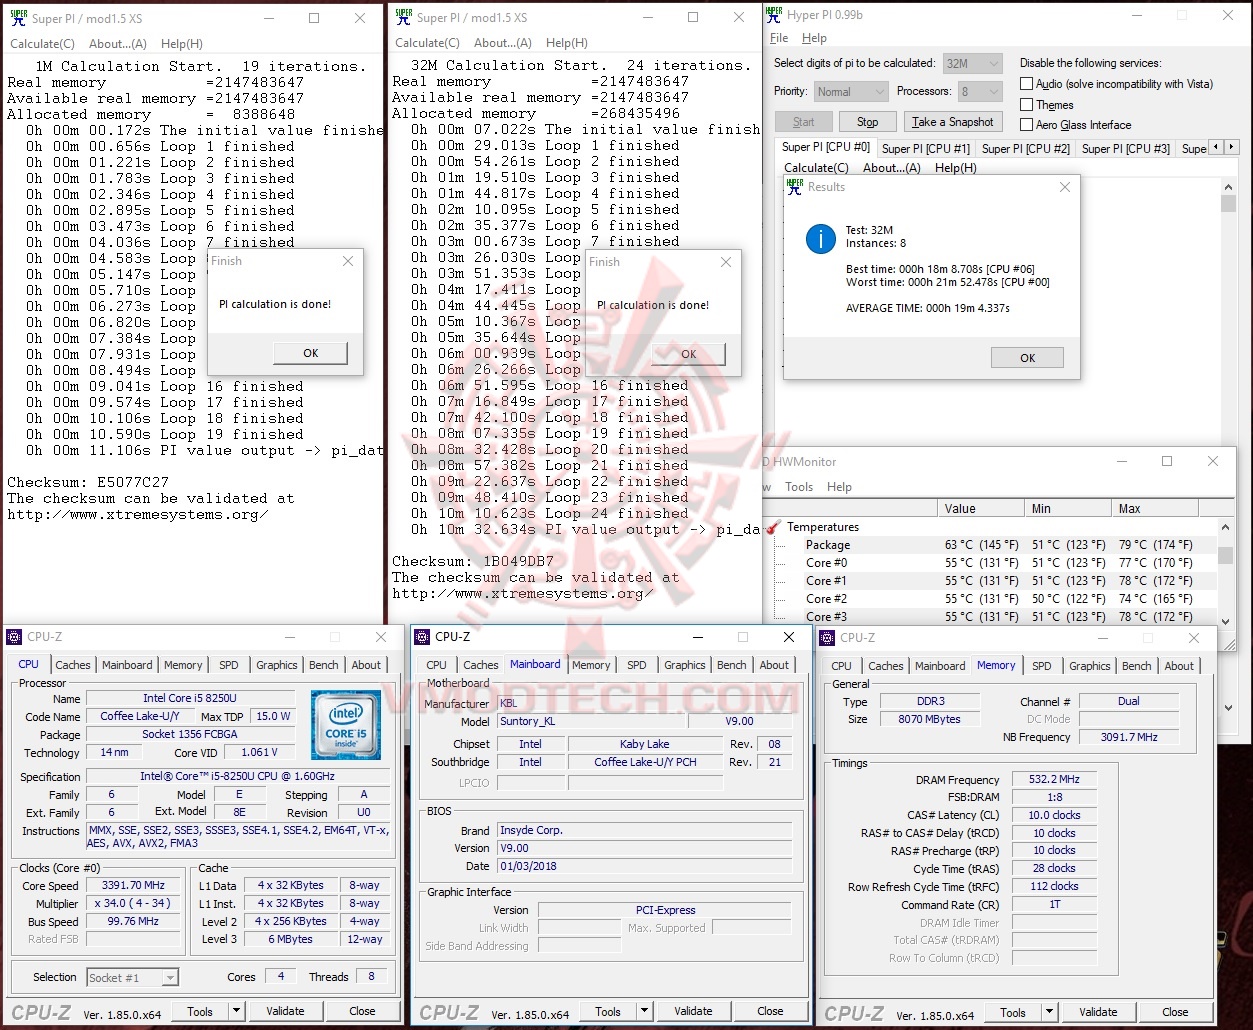Tick the Themes checkbox in Hyper PI
Screen dimensions: 1253x1030
click(x=1026, y=104)
